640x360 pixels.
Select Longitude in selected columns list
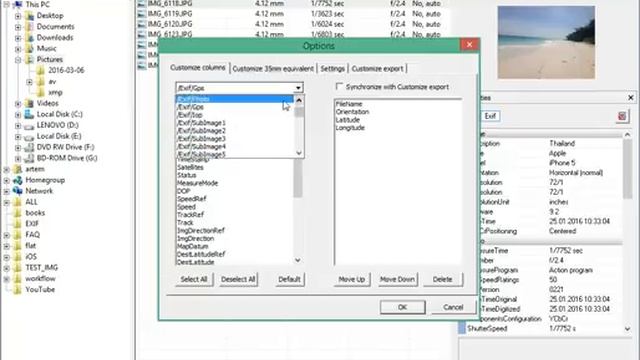pos(350,128)
